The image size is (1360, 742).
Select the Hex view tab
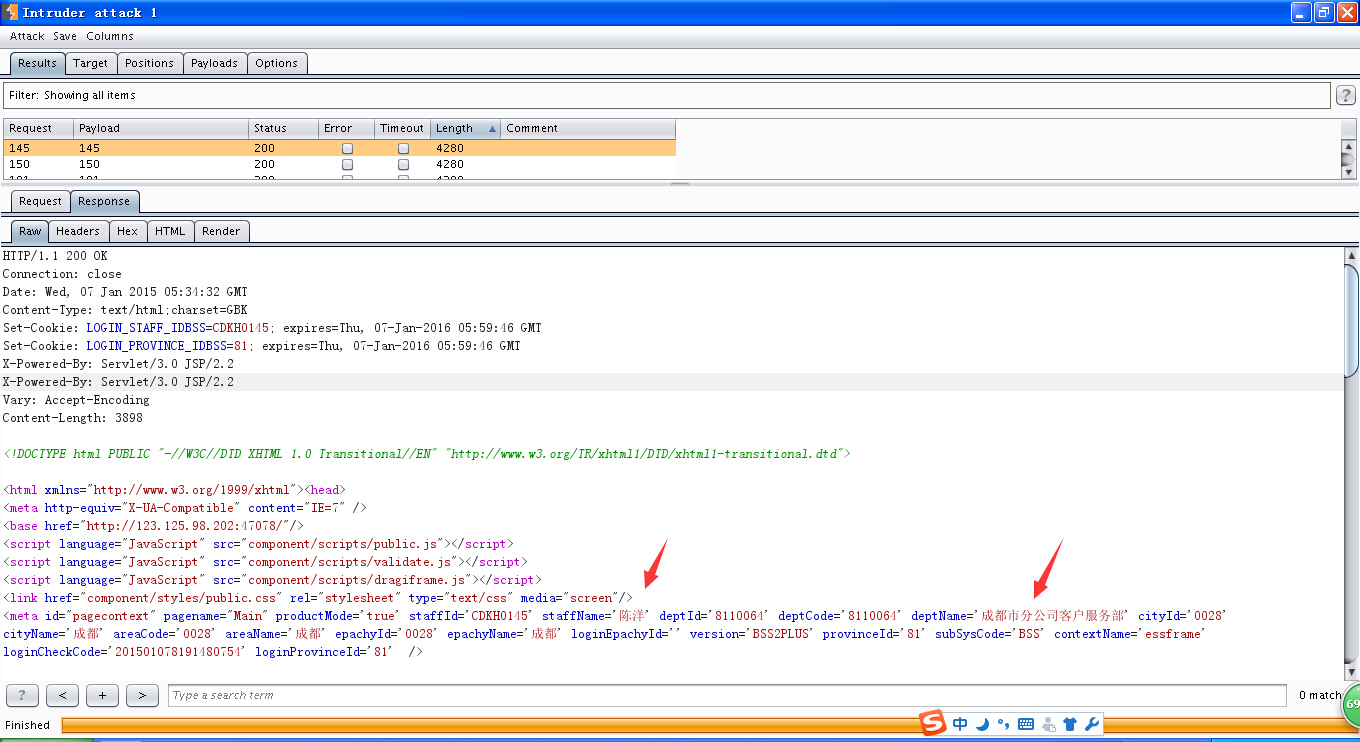[x=127, y=231]
